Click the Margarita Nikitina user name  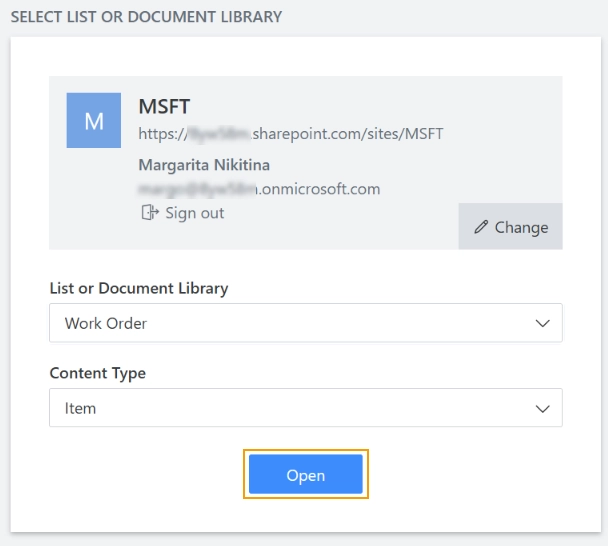tap(204, 165)
